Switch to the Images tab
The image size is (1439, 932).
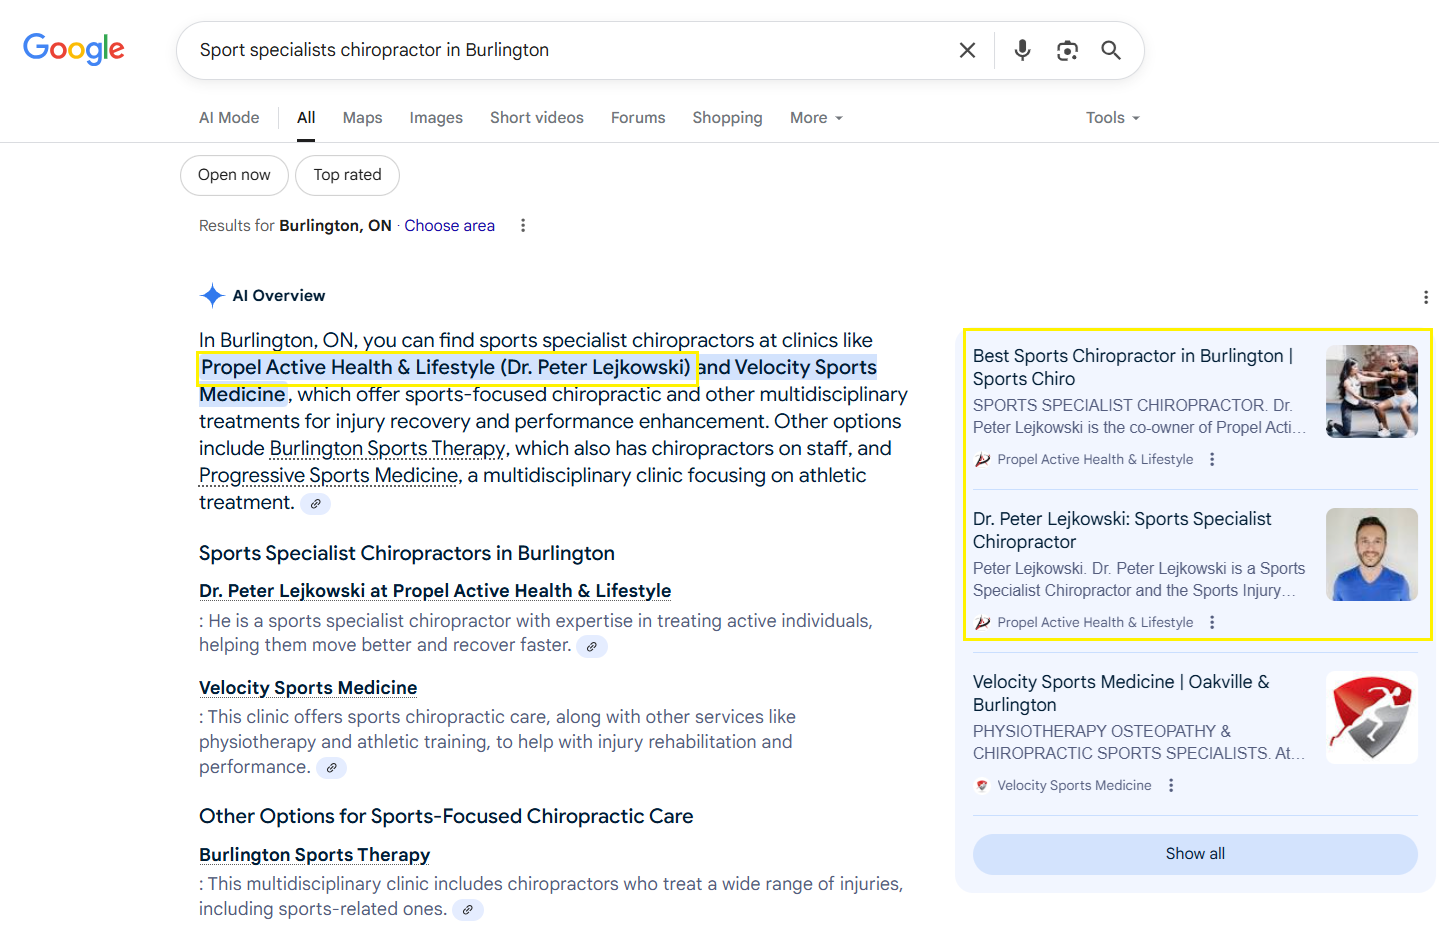click(x=436, y=118)
